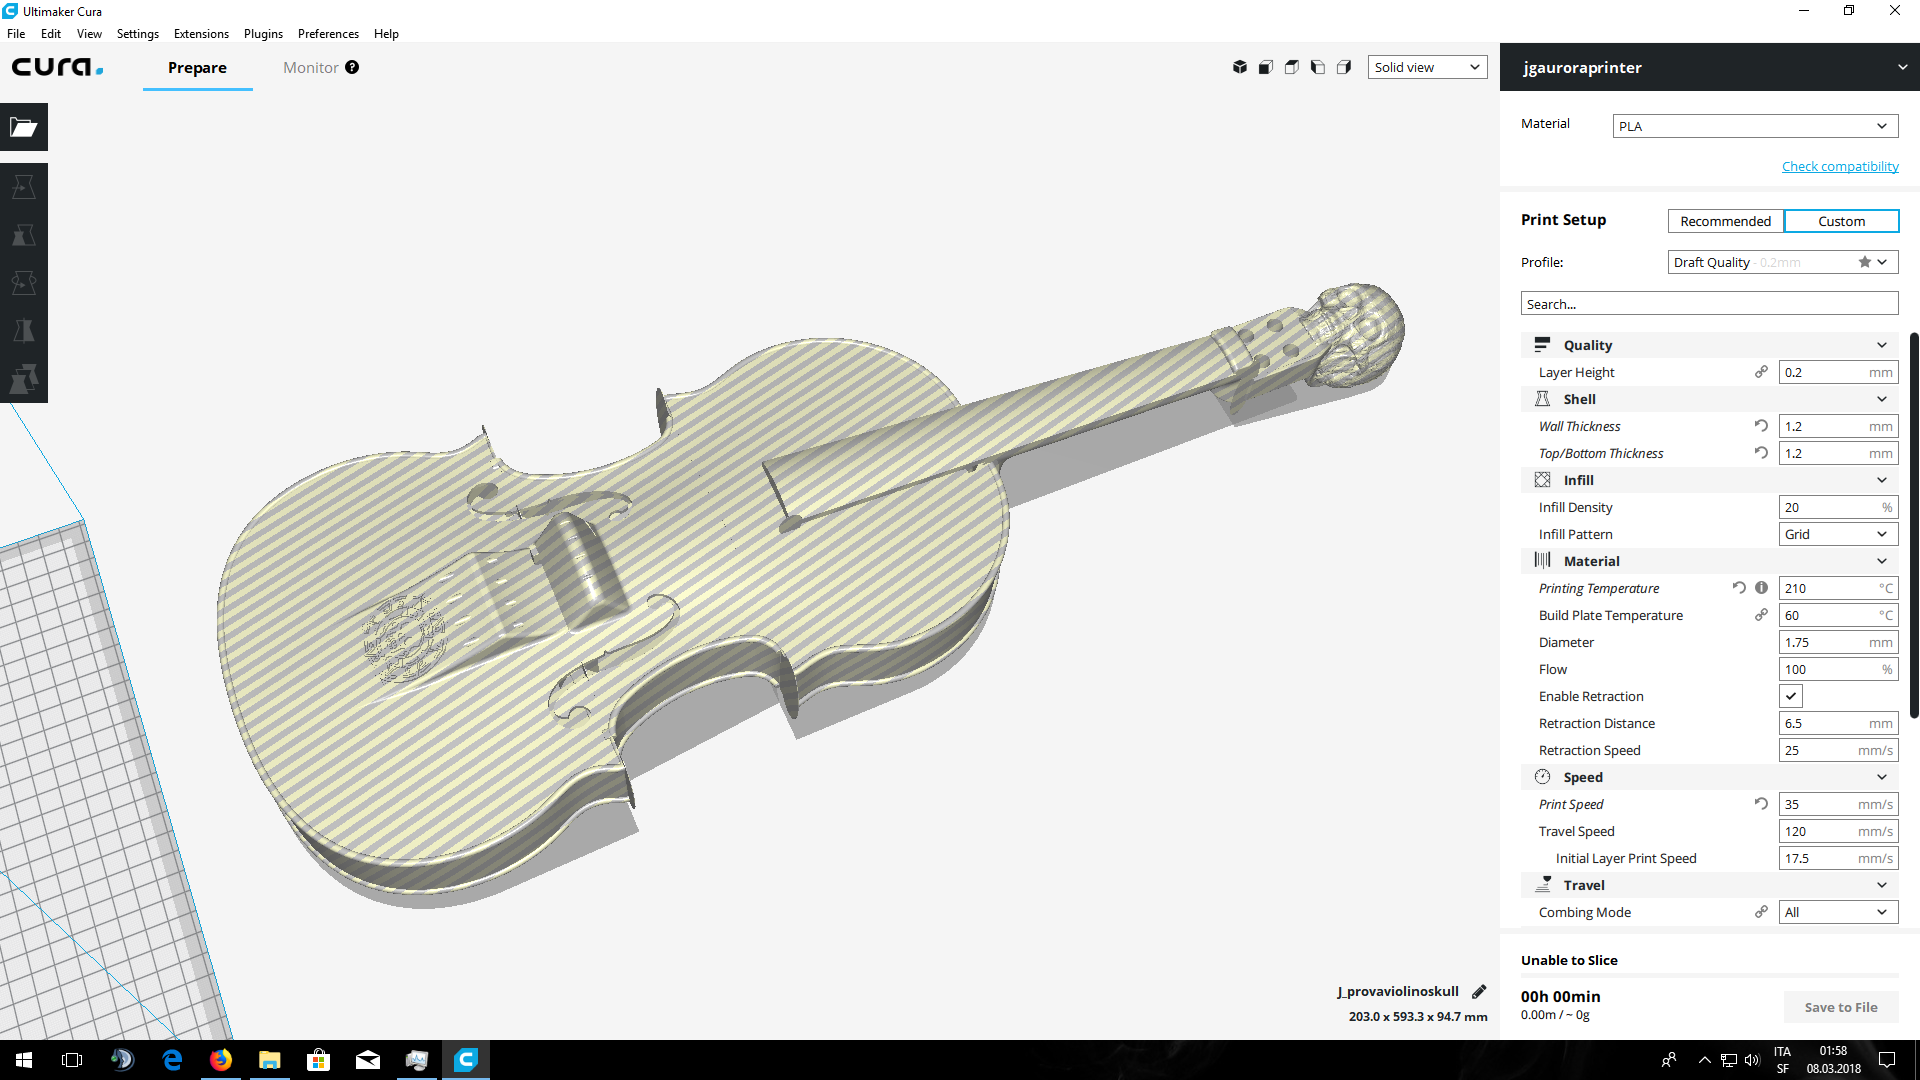Screen dimensions: 1920x1080
Task: Open the File menu
Action: click(16, 33)
